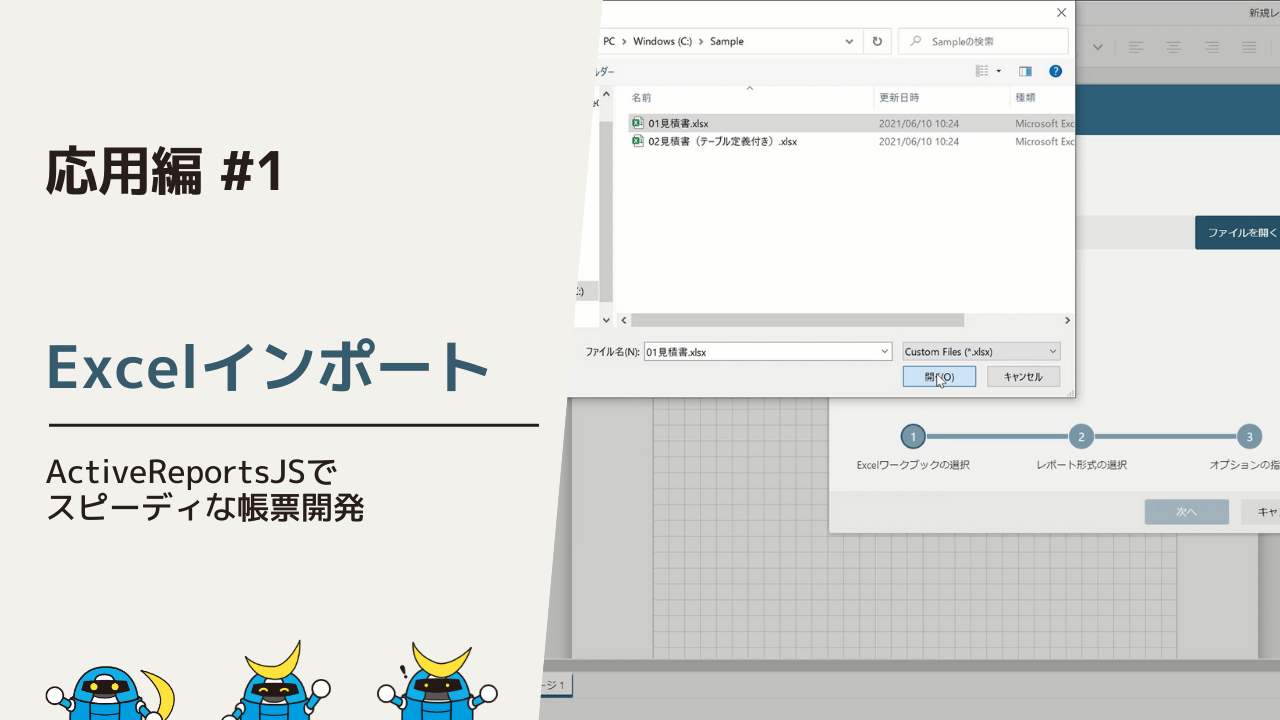The image size is (1280, 720).
Task: Click the Windows (C:) breadcrumb
Action: (x=662, y=41)
